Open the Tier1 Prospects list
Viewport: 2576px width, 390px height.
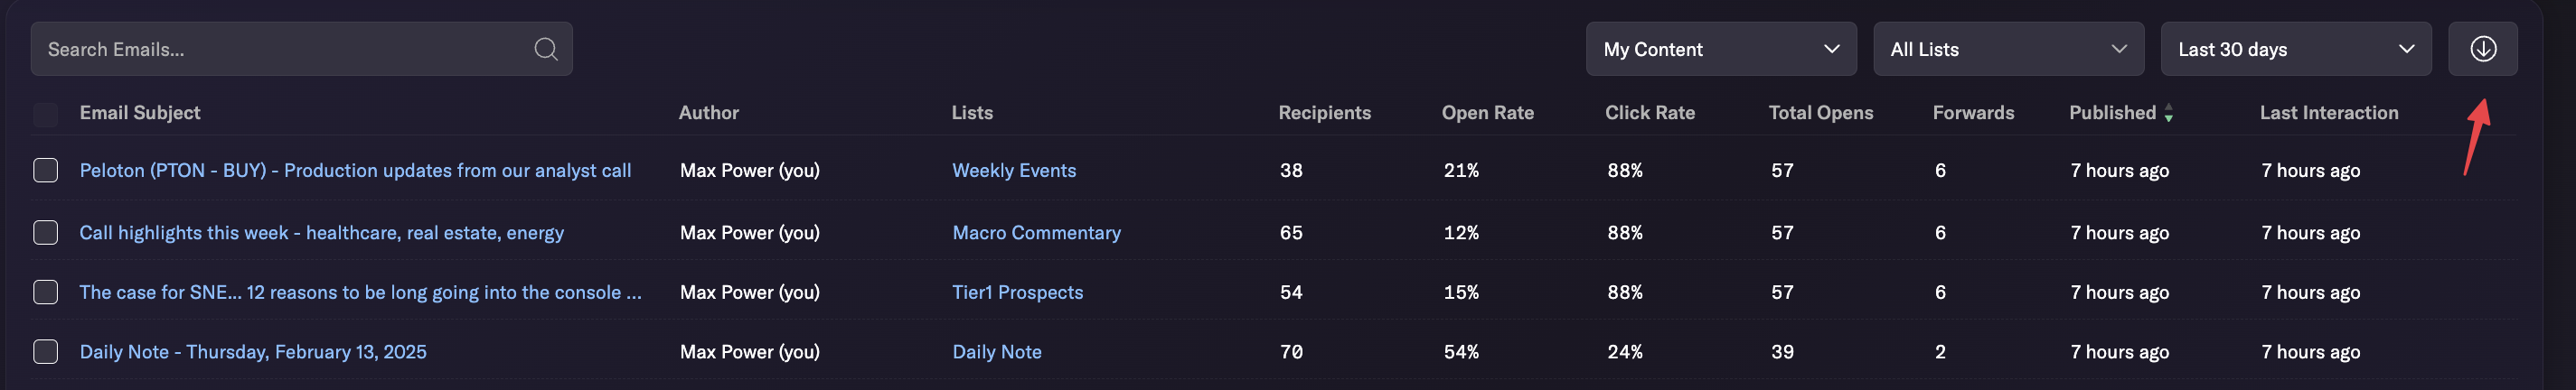(x=1017, y=292)
